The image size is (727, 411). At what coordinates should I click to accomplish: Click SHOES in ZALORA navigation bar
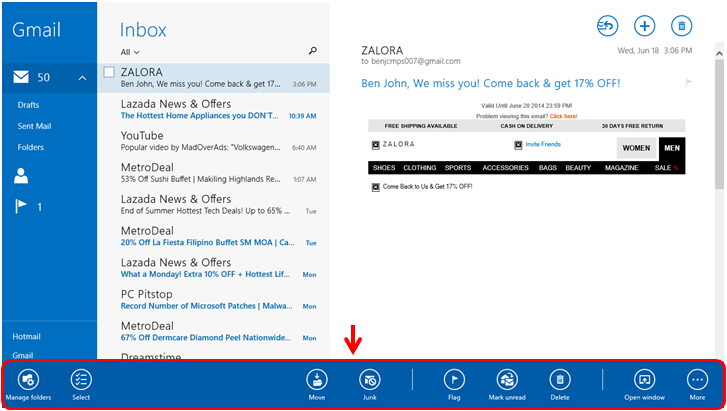384,168
